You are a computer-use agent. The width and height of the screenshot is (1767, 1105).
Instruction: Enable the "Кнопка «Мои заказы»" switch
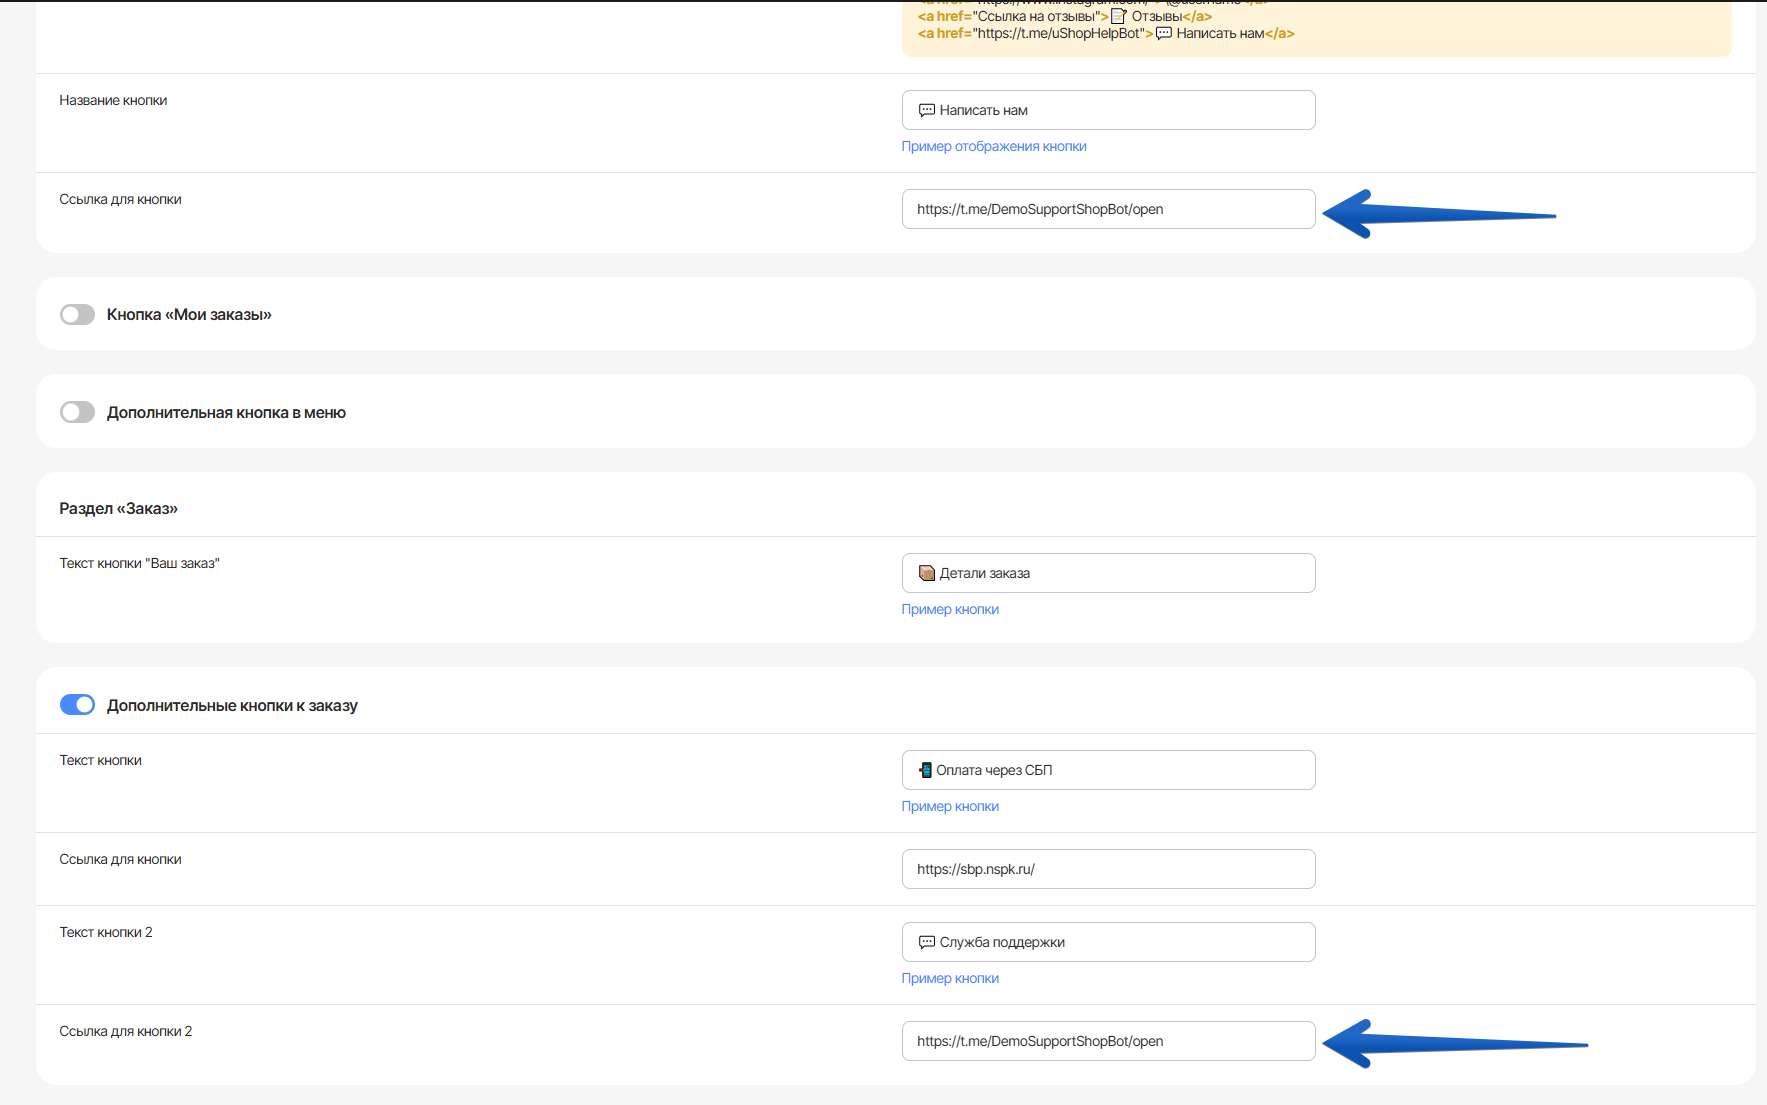[x=77, y=315]
